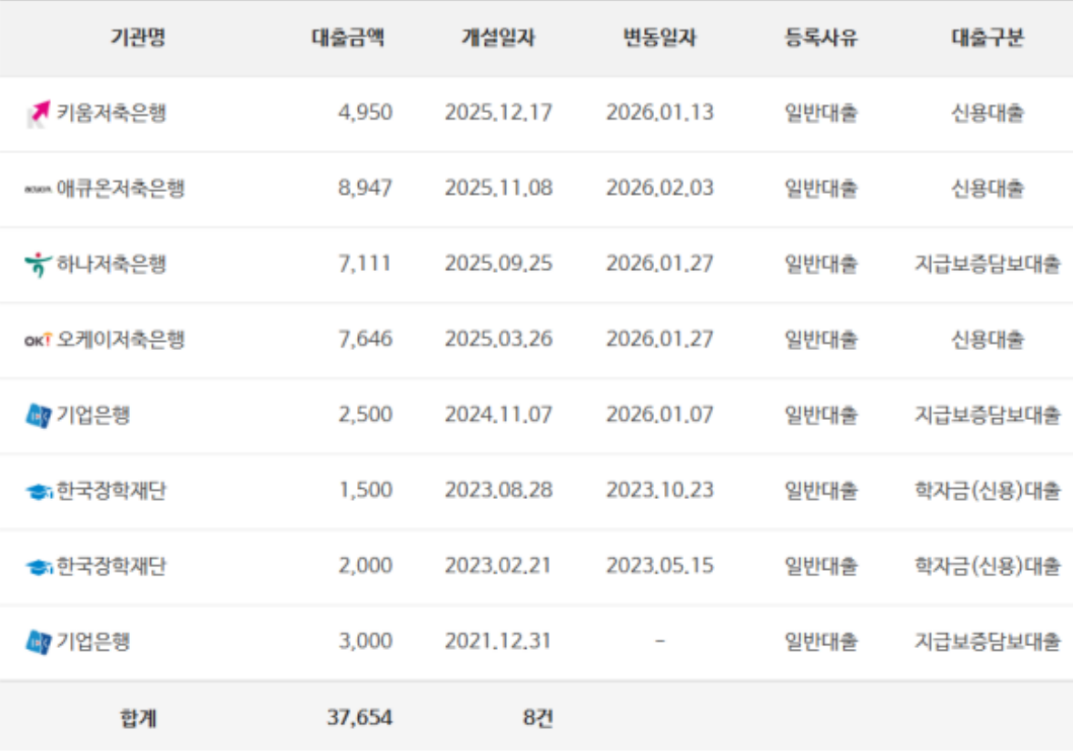Sort by the 대출금액 column header

point(348,38)
